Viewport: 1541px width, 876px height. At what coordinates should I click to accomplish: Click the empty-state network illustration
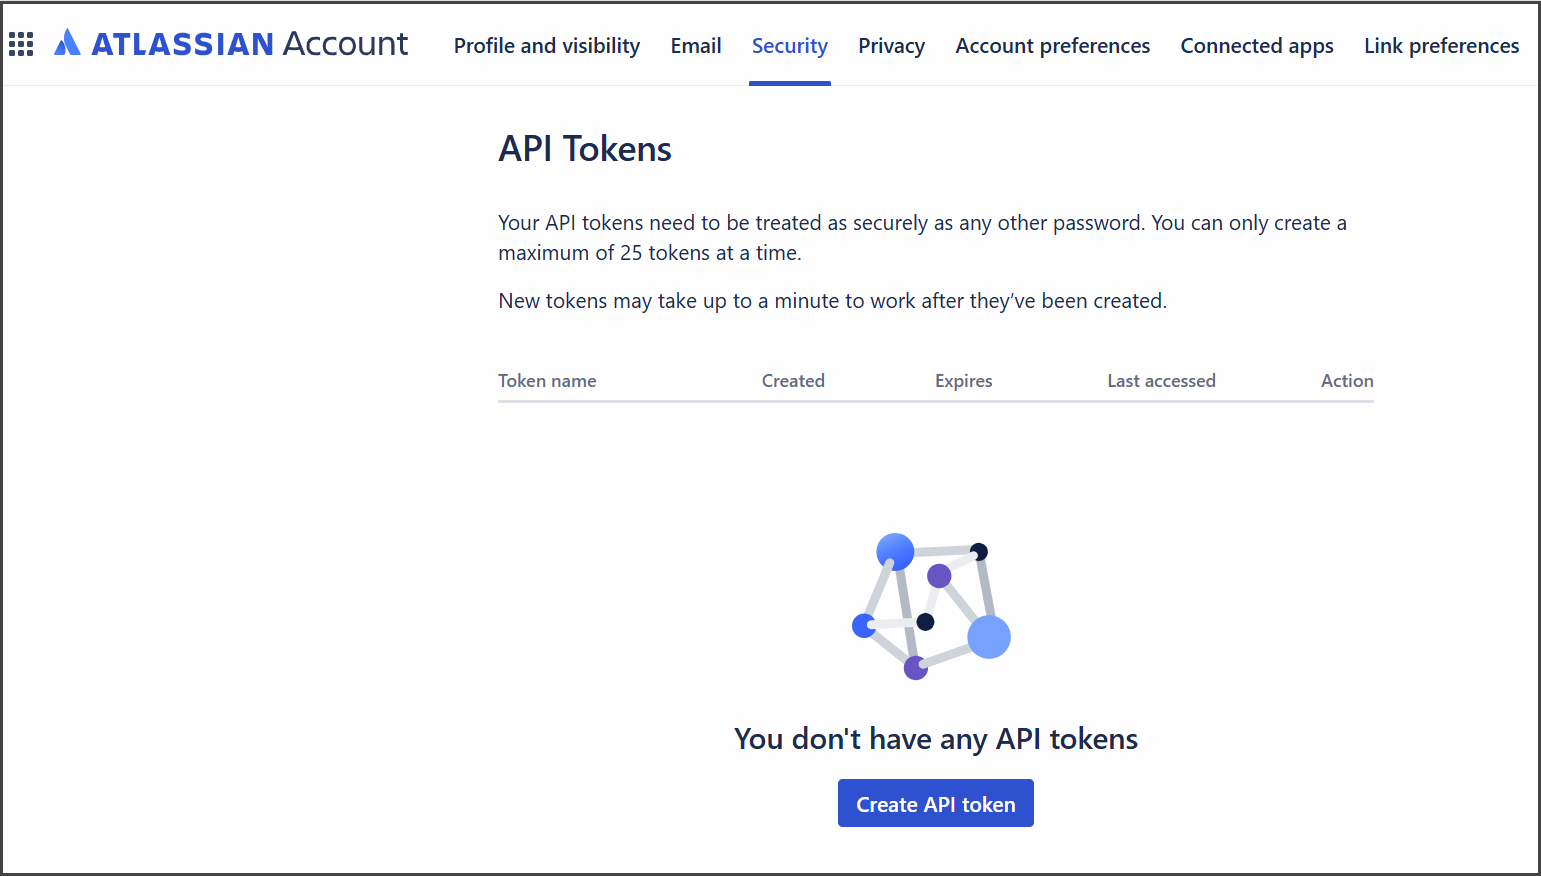pos(932,606)
